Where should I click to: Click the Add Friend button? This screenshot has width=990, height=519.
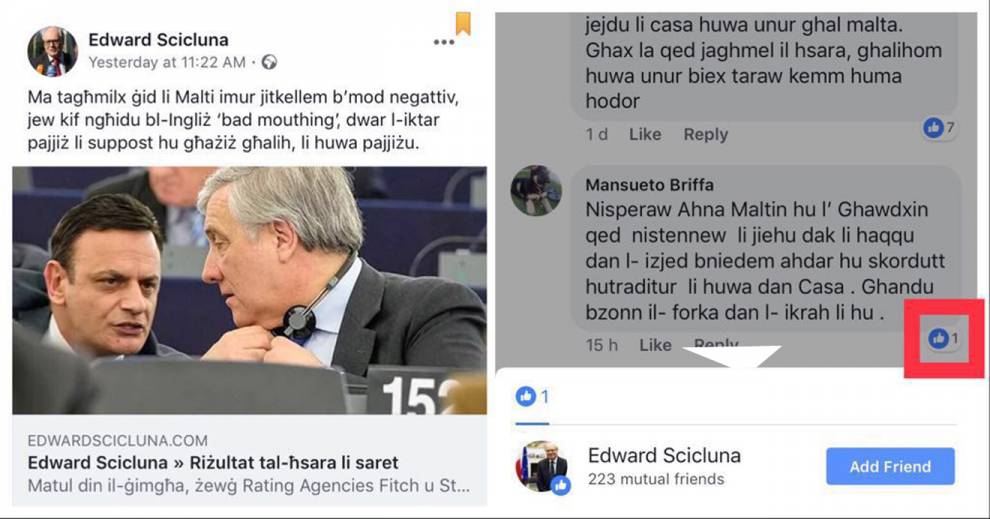click(890, 467)
